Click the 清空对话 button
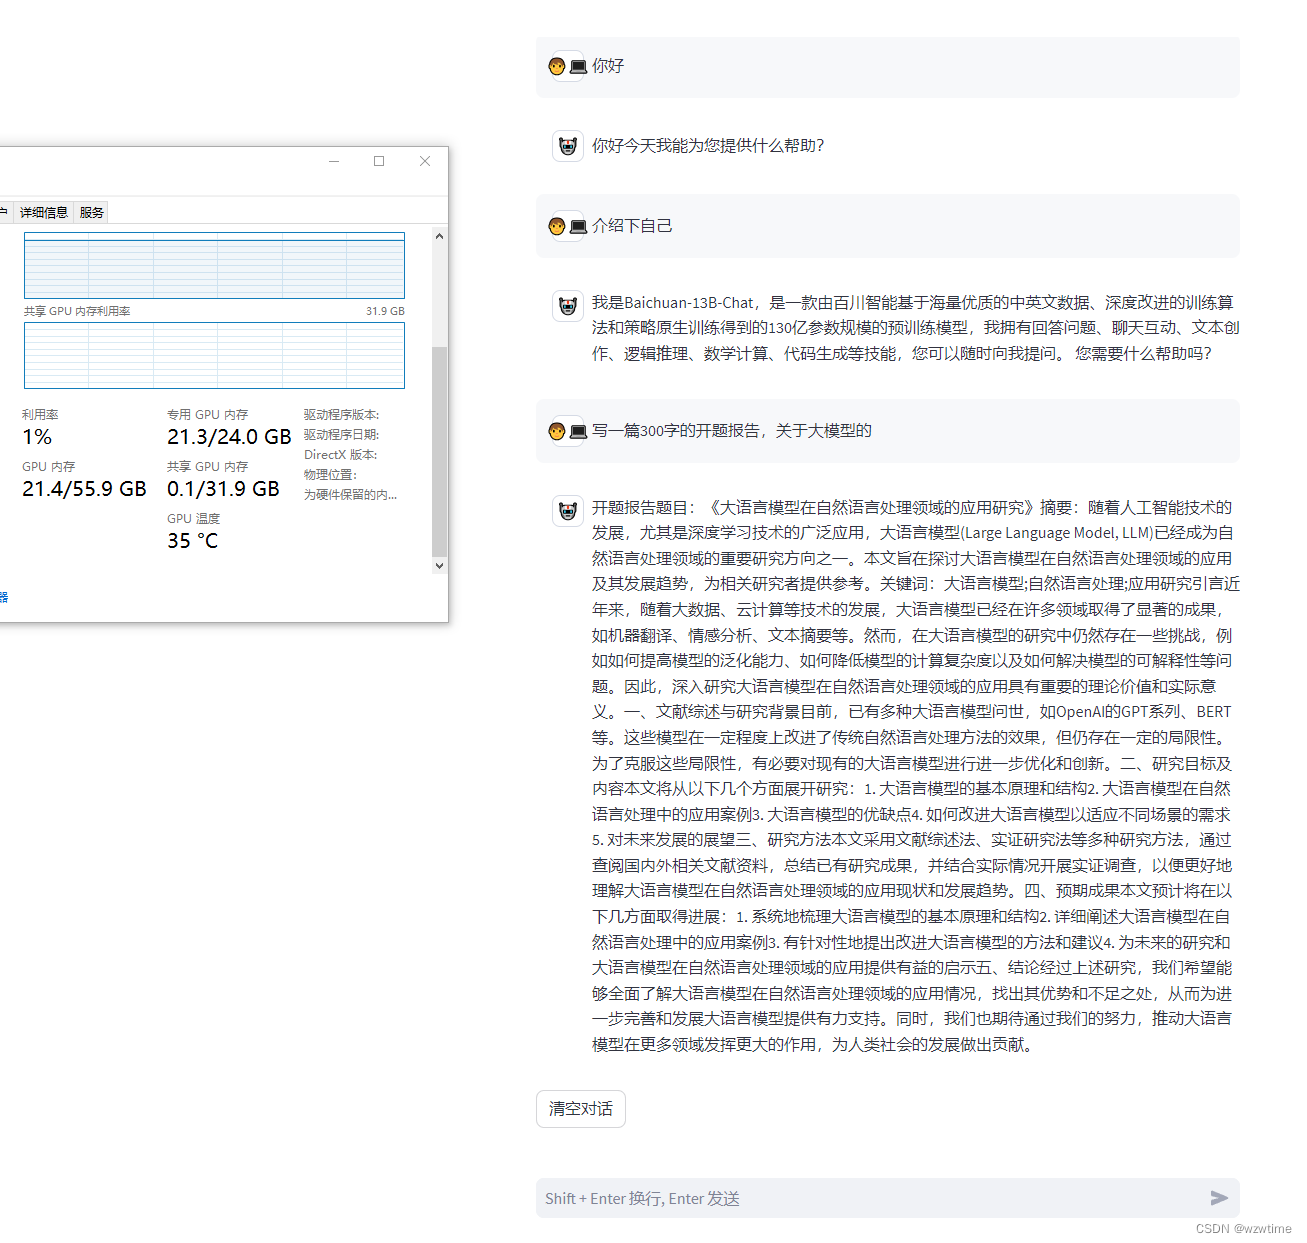Image resolution: width=1307 pixels, height=1243 pixels. click(580, 1109)
